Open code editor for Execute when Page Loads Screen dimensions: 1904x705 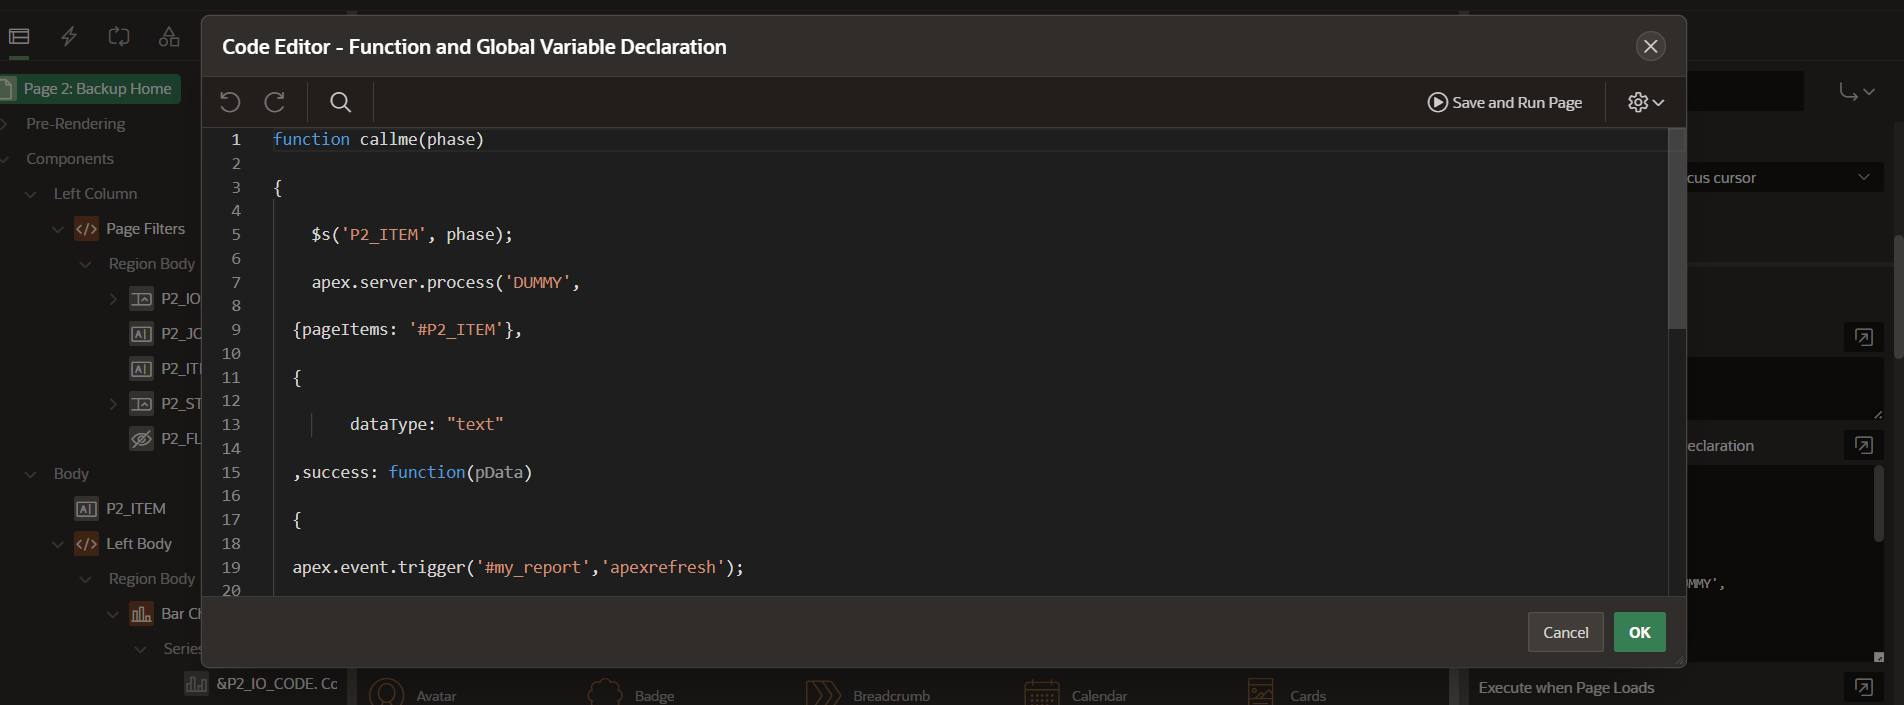click(1864, 687)
